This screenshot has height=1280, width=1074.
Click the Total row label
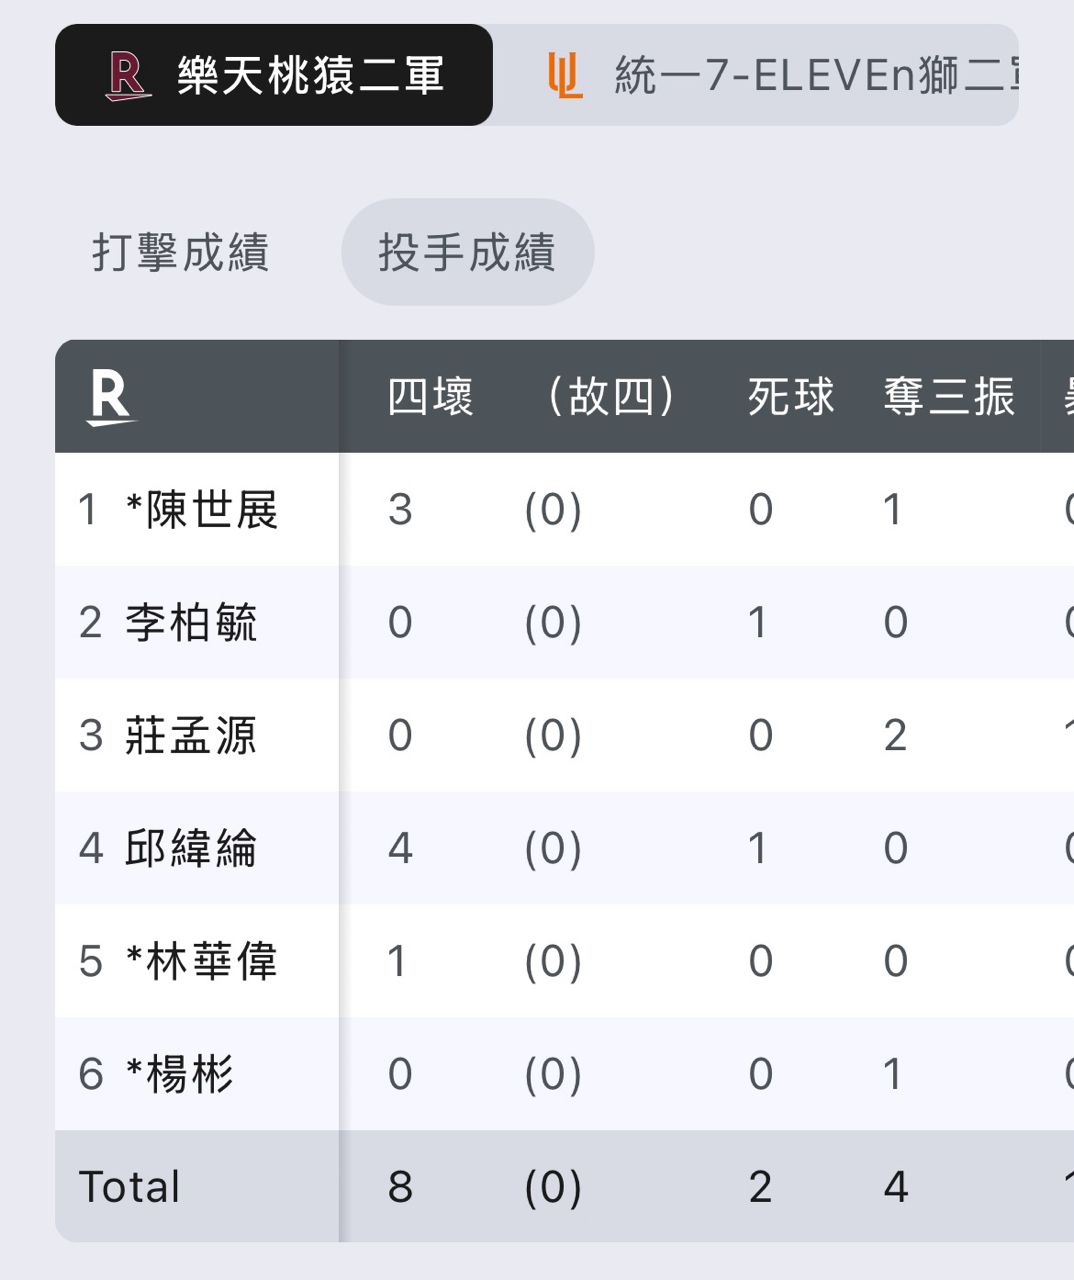[x=130, y=1187]
